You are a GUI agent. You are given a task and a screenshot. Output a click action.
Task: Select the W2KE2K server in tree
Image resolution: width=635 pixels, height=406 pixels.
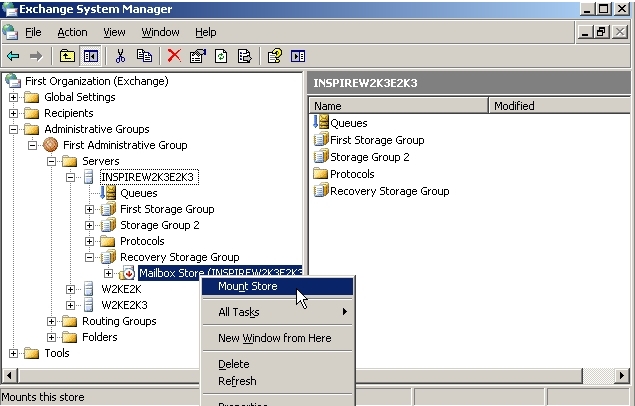point(121,289)
